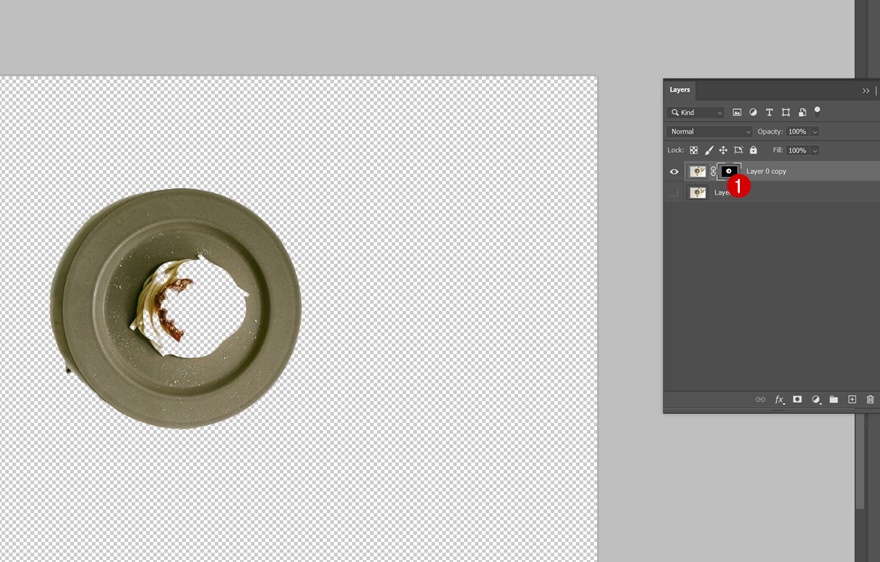Add layer mask icon
The height and width of the screenshot is (562, 880).
click(x=797, y=399)
